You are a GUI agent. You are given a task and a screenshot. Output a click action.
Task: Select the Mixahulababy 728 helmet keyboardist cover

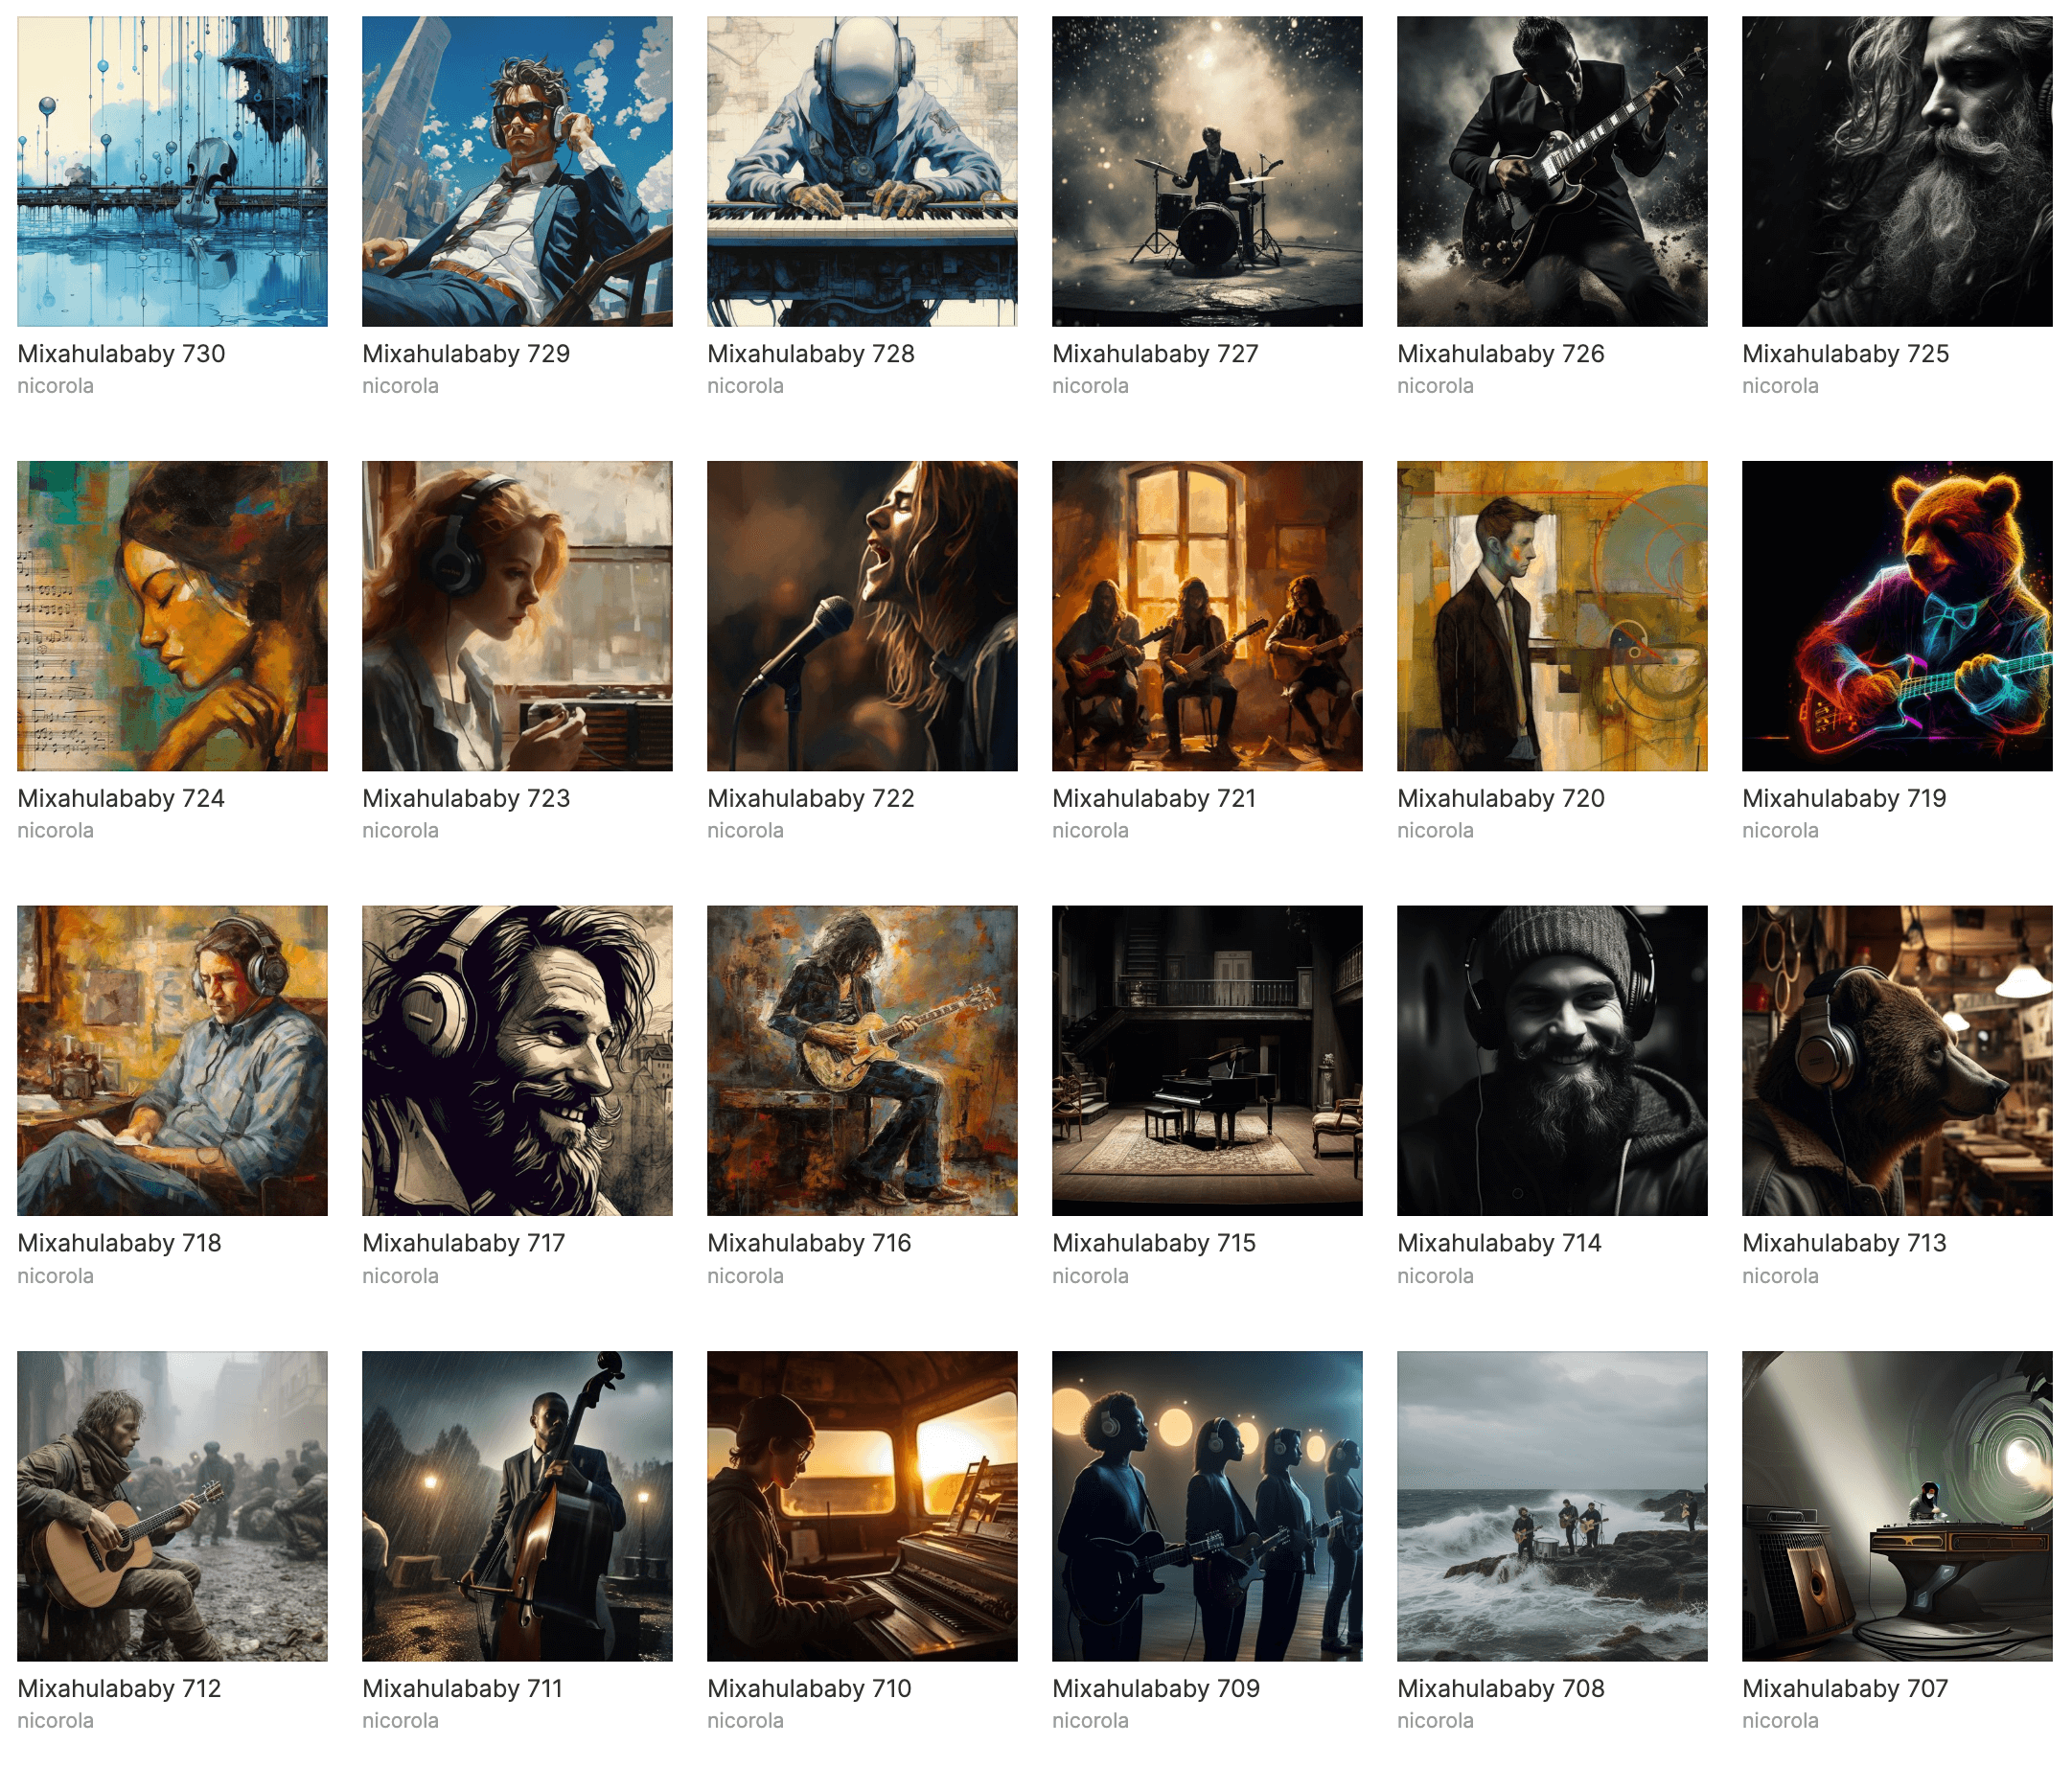[862, 171]
